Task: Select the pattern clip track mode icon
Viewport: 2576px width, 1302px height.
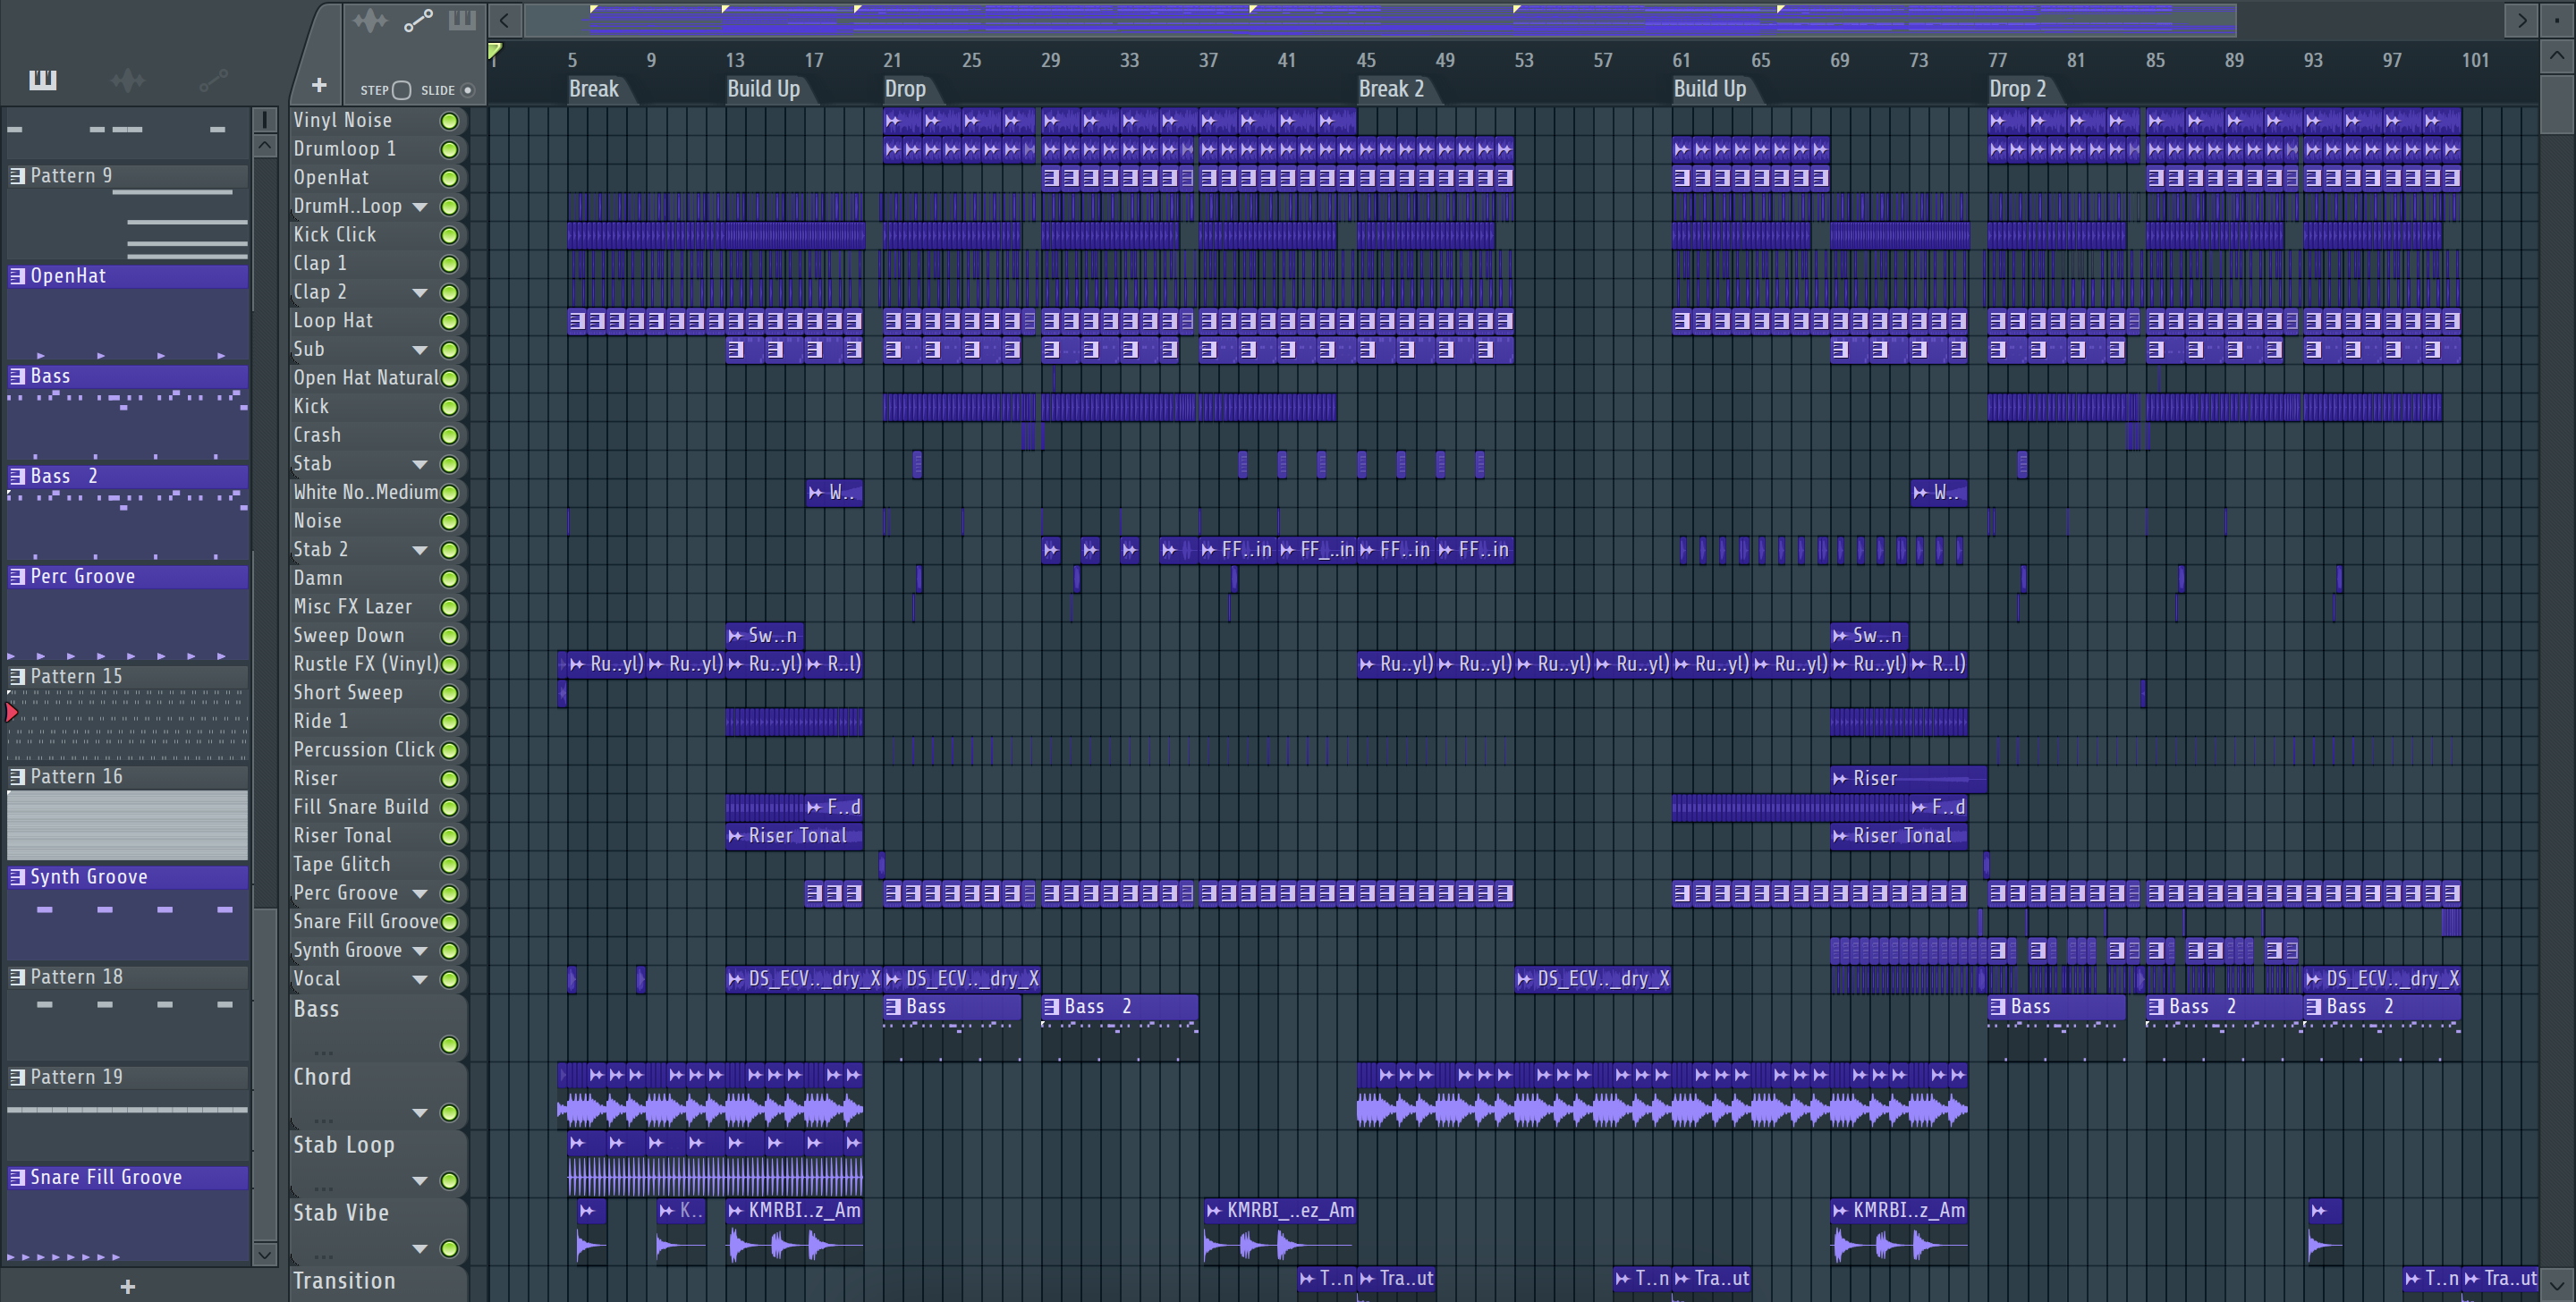Action: pyautogui.click(x=462, y=20)
